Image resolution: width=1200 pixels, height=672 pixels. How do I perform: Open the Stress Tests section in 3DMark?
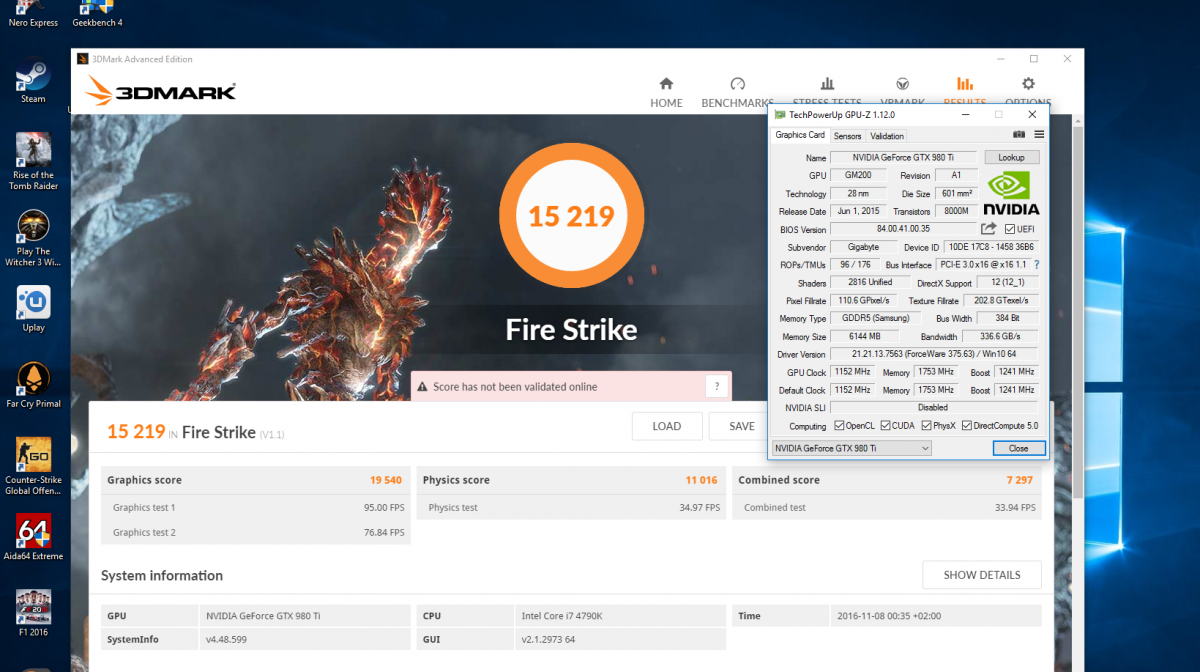(827, 92)
